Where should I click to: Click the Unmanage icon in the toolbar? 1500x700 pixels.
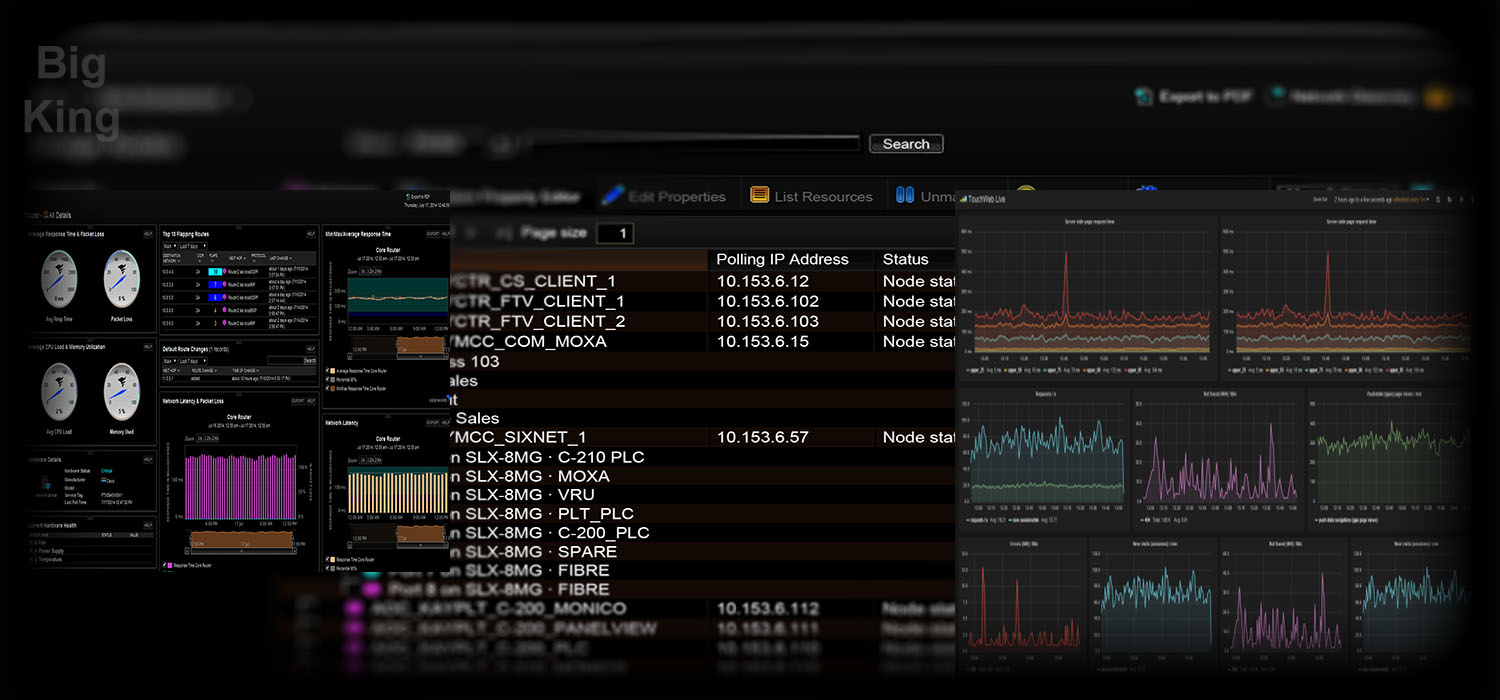[904, 196]
